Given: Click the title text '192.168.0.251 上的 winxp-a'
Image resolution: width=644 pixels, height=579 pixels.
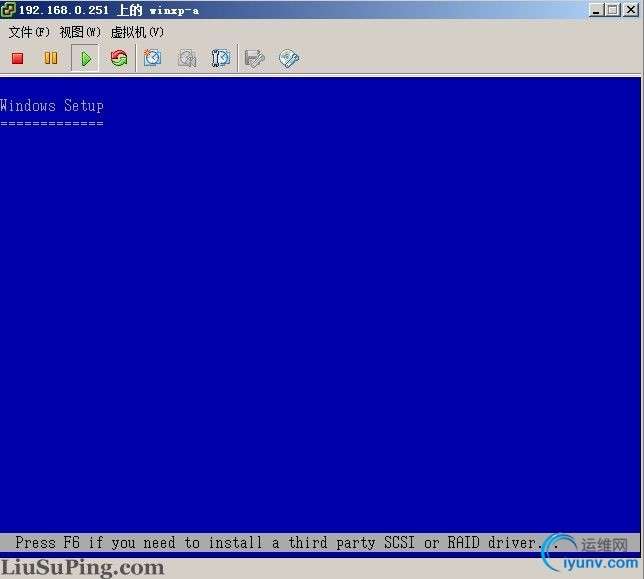Looking at the screenshot, I should pos(109,10).
